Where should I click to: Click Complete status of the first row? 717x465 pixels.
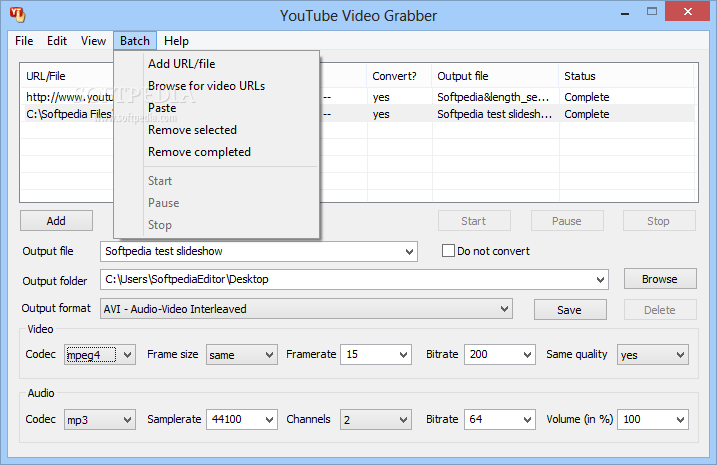[587, 97]
